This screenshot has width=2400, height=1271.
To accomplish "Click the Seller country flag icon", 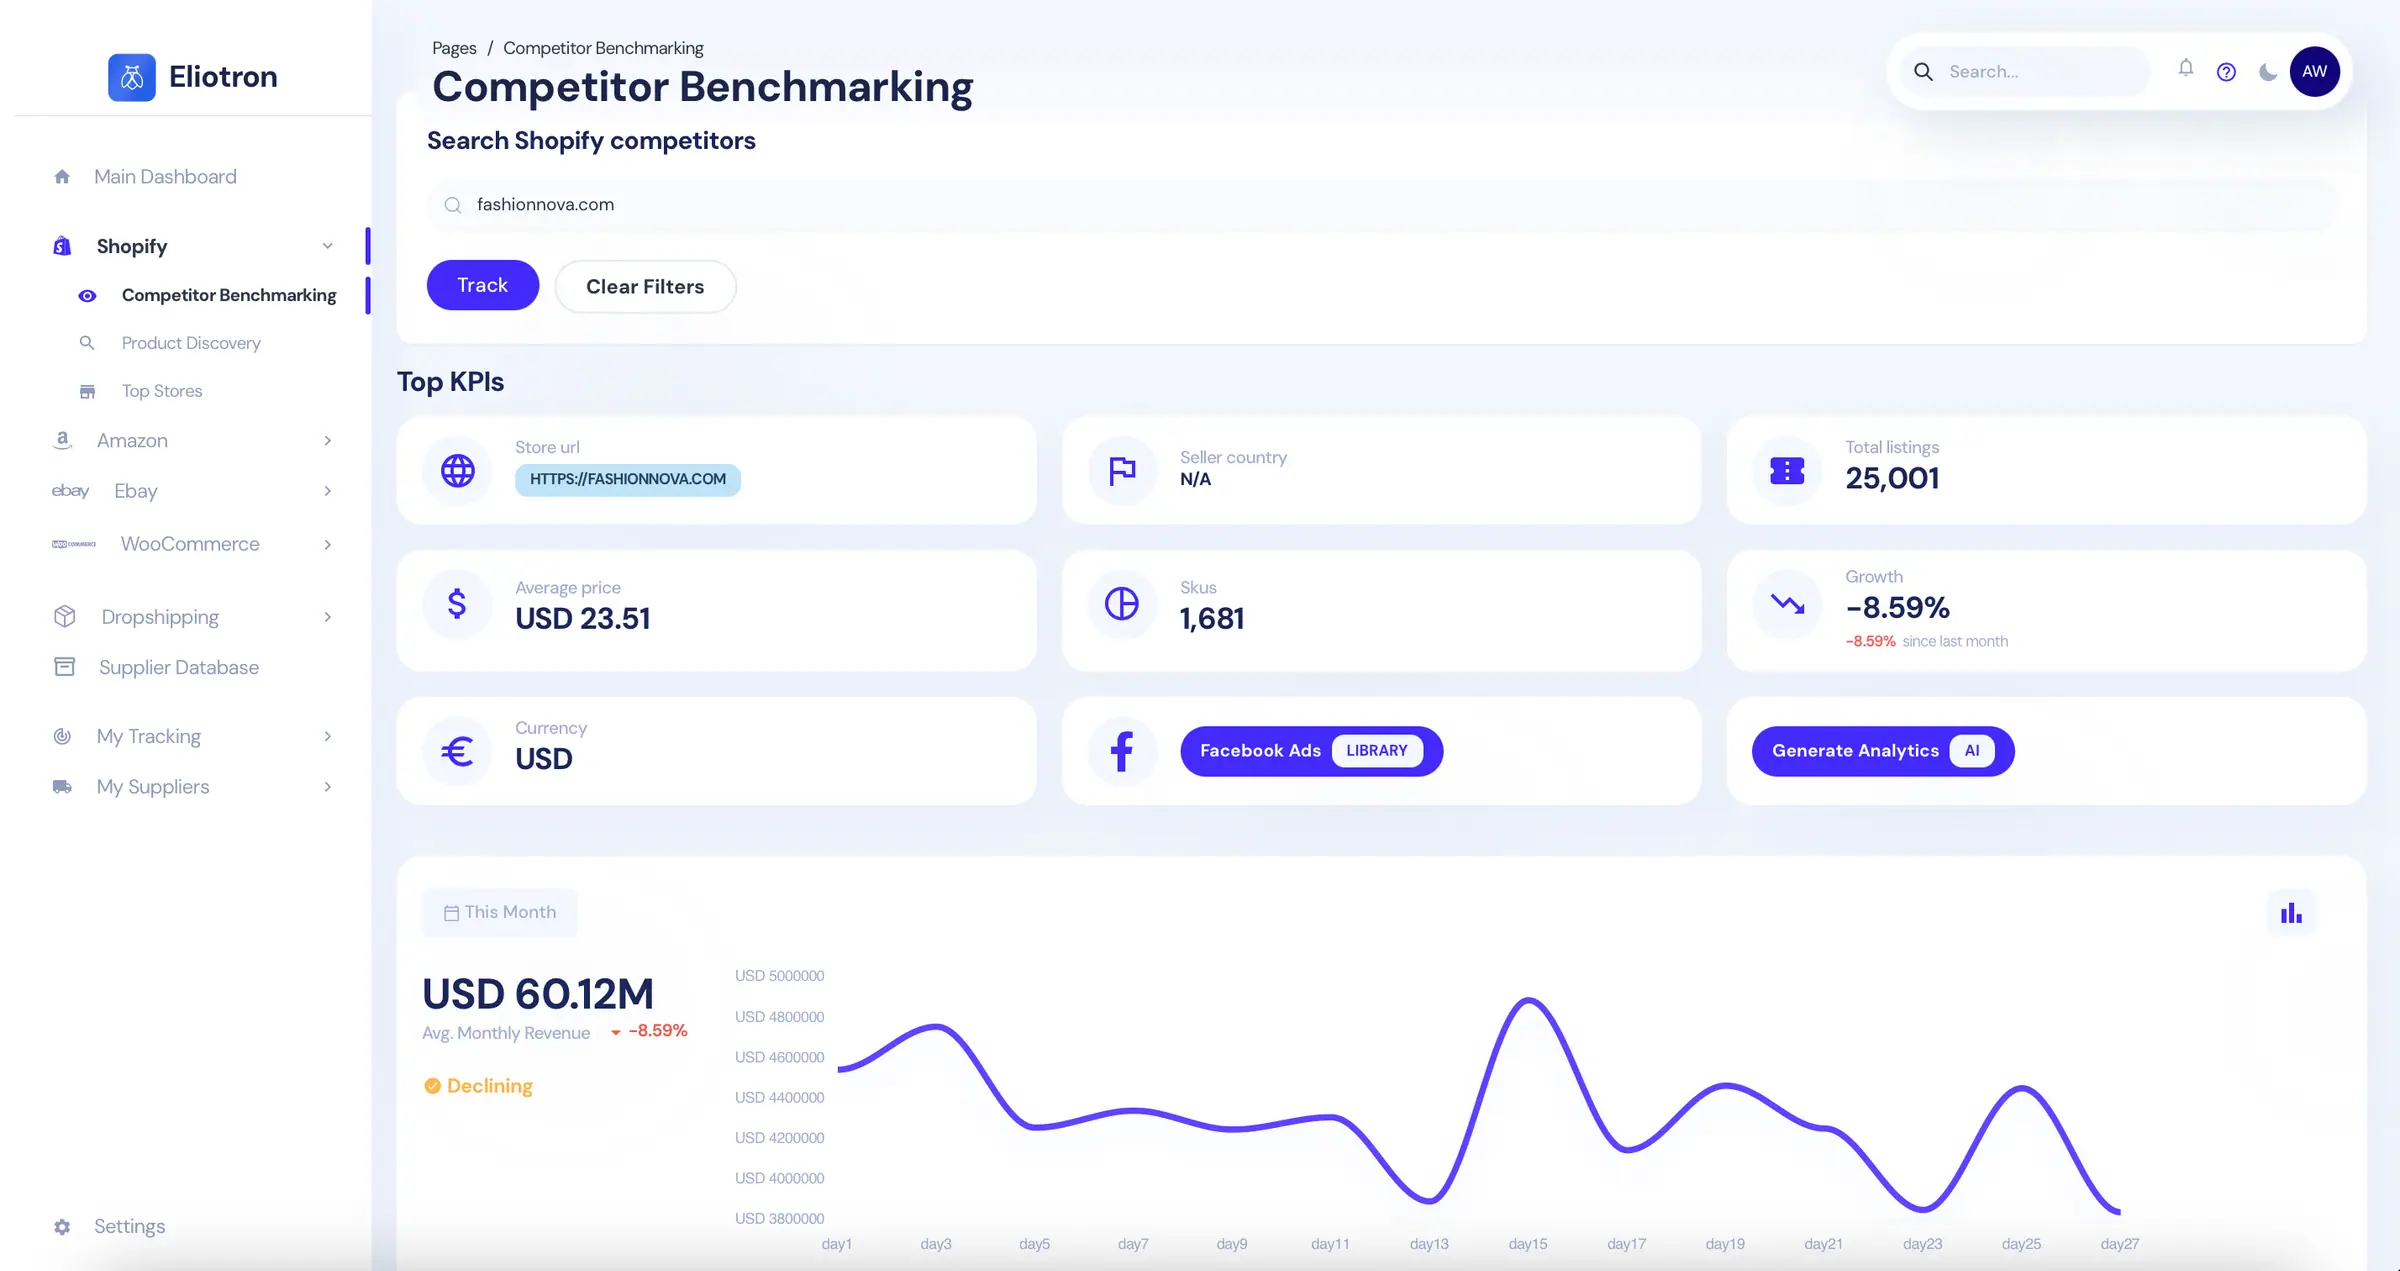I will point(1122,471).
